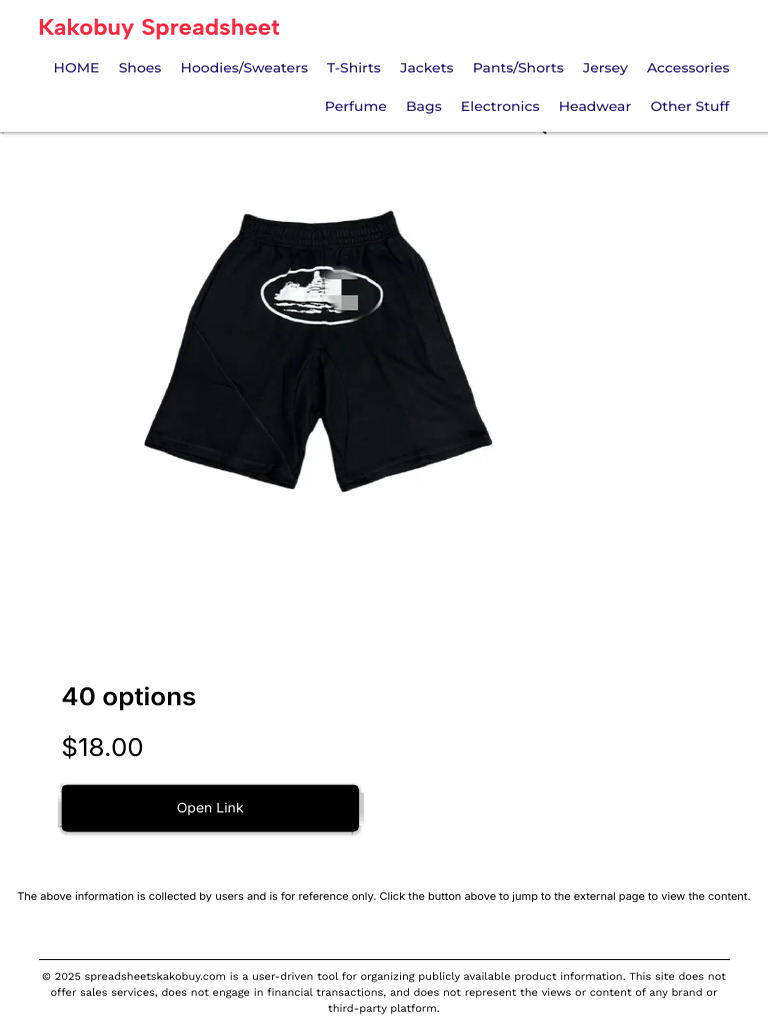768x1024 pixels.
Task: Open the Kakobuy Spreadsheet logo link
Action: [159, 27]
